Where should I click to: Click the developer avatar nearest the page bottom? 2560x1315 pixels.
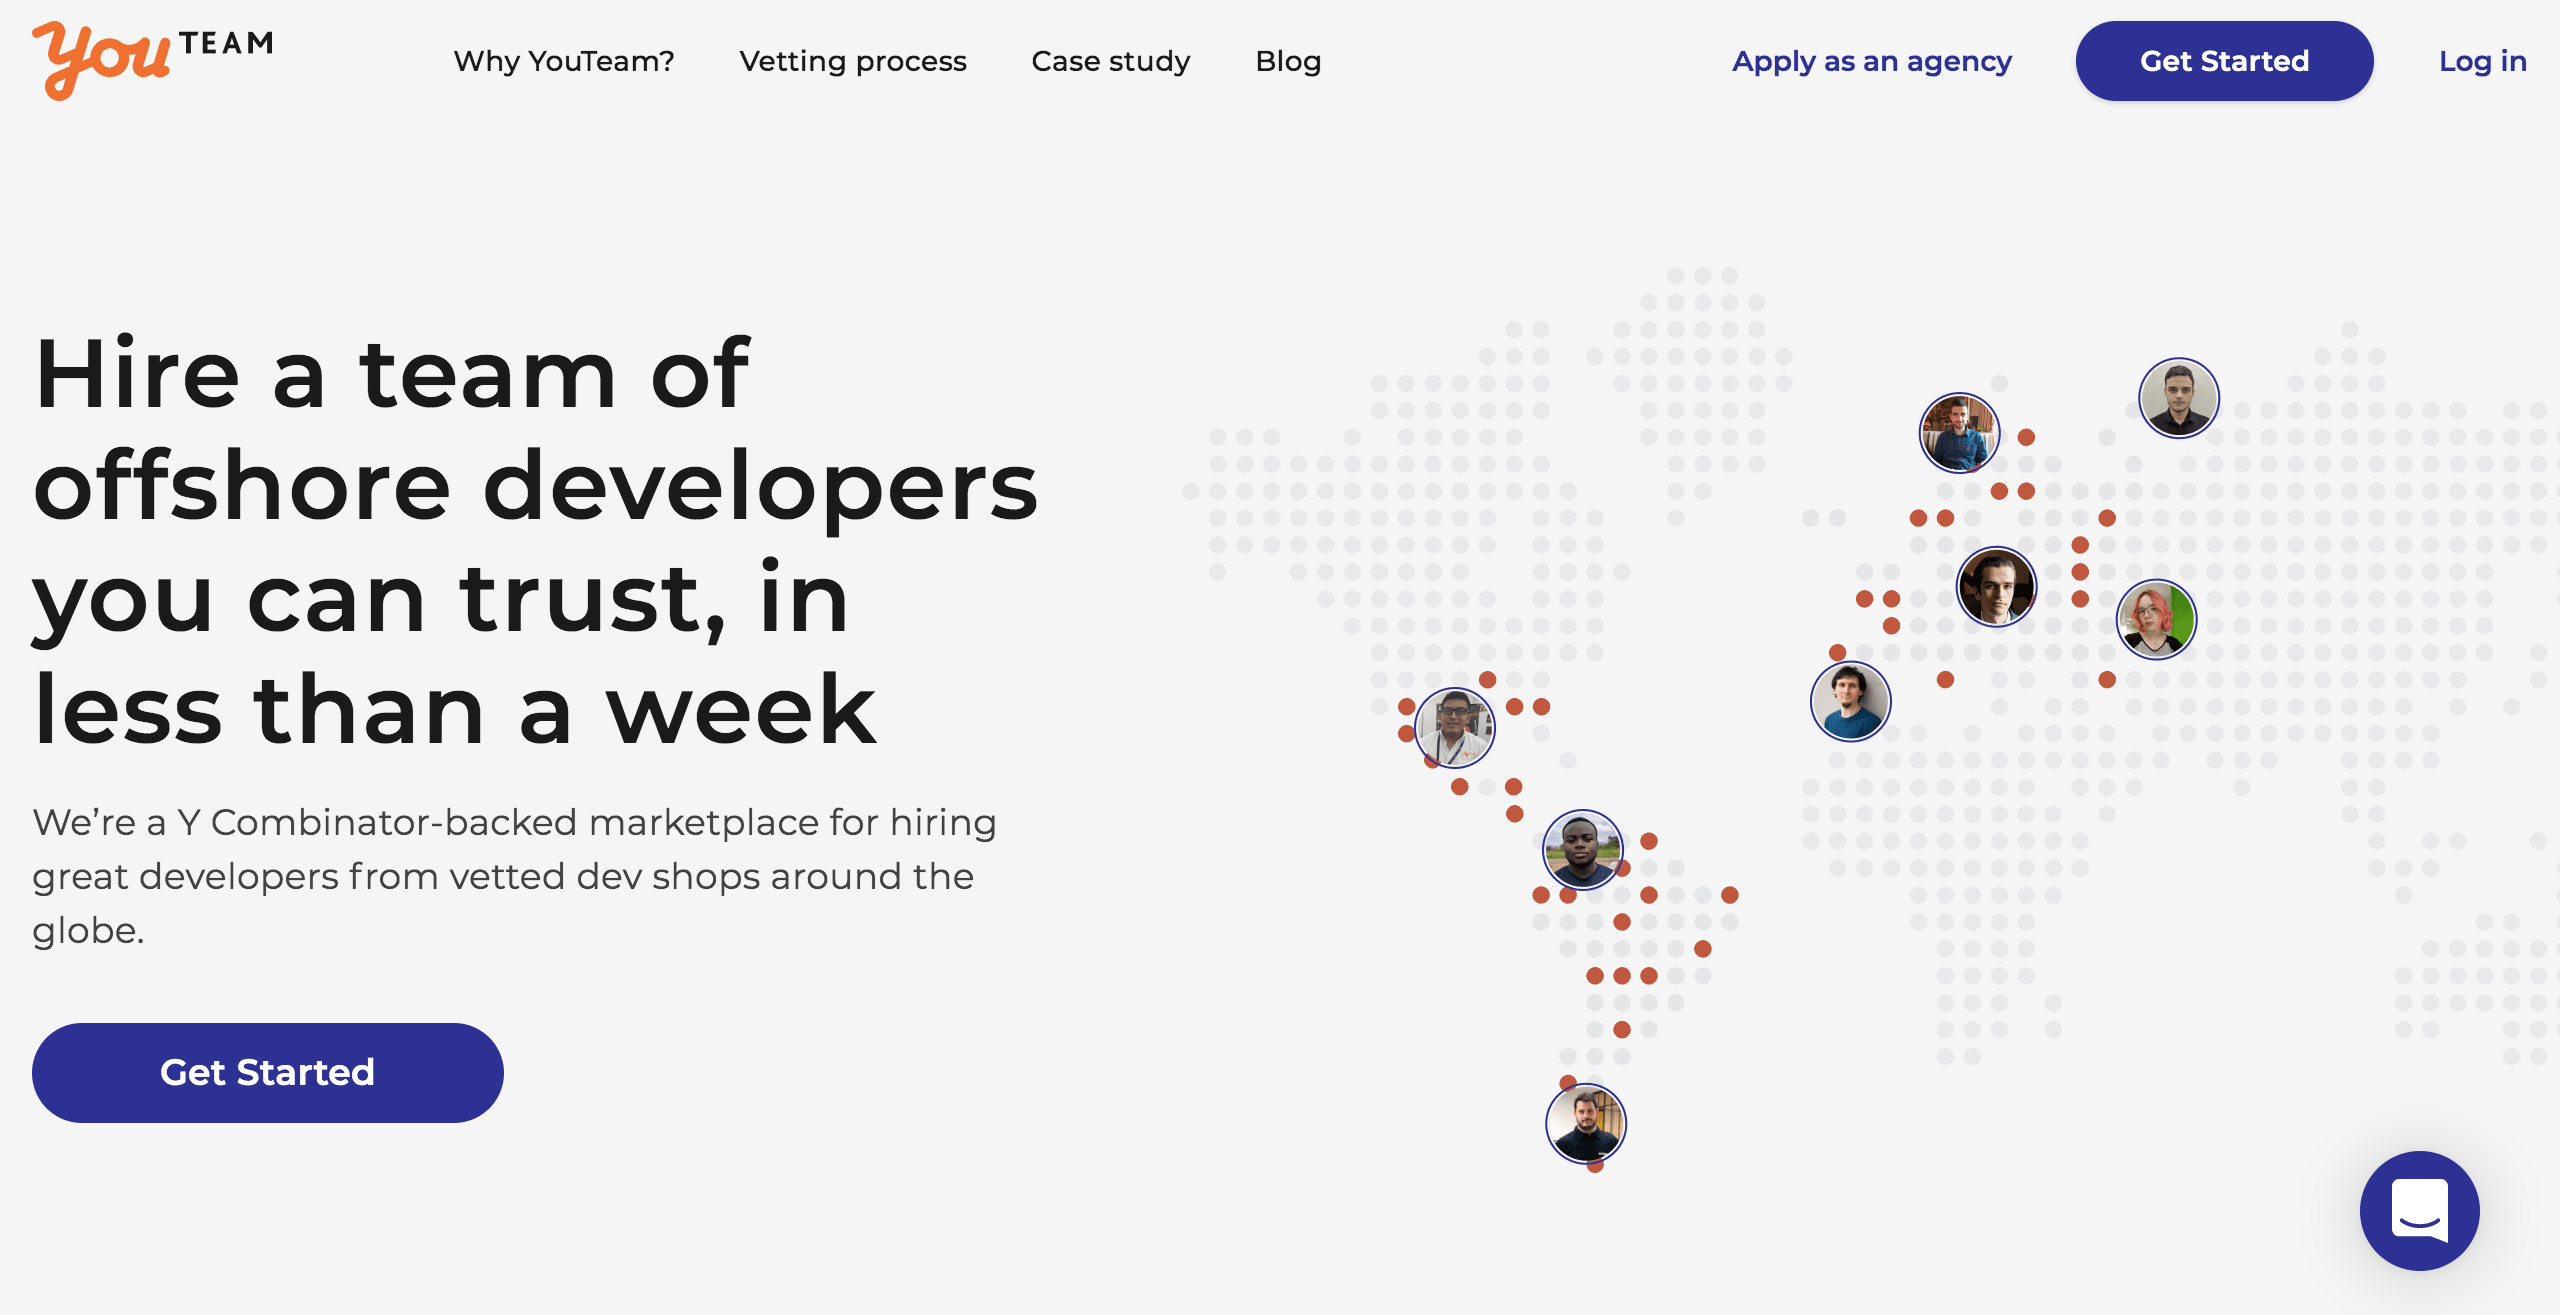pyautogui.click(x=1586, y=1123)
